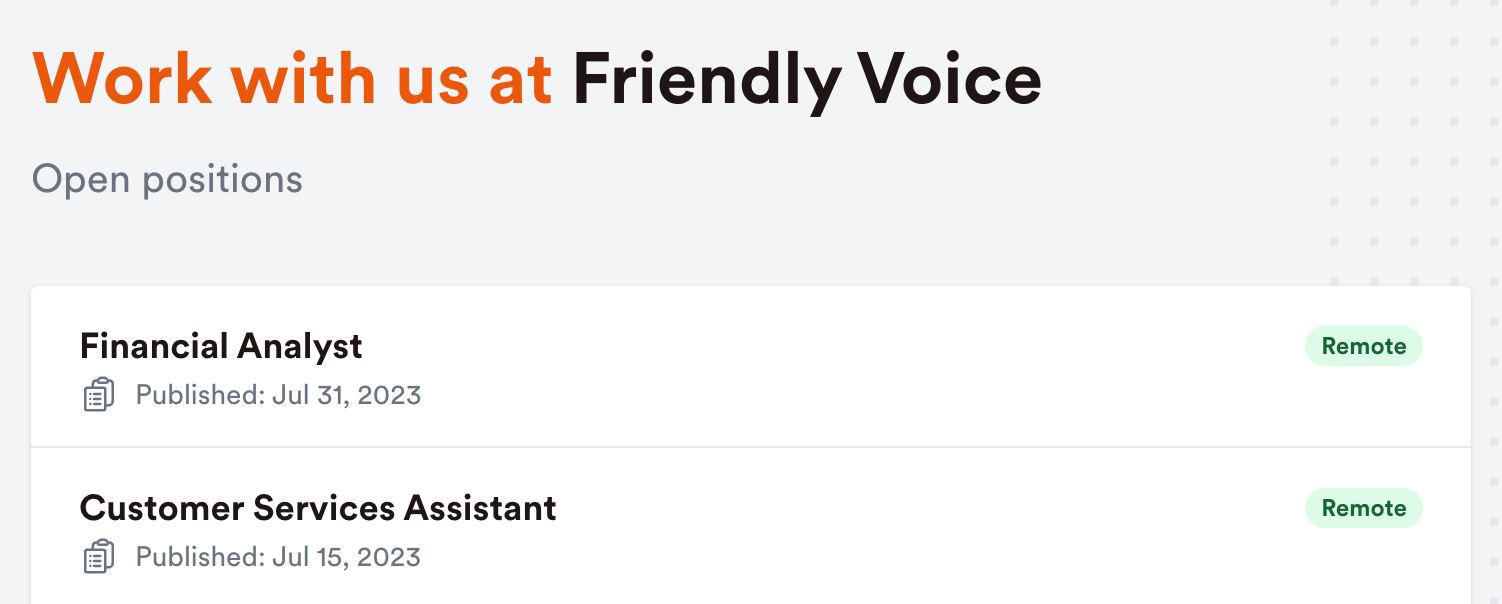Image resolution: width=1502 pixels, height=604 pixels.
Task: Select the Remote badge on Financial Analyst
Action: click(1364, 346)
